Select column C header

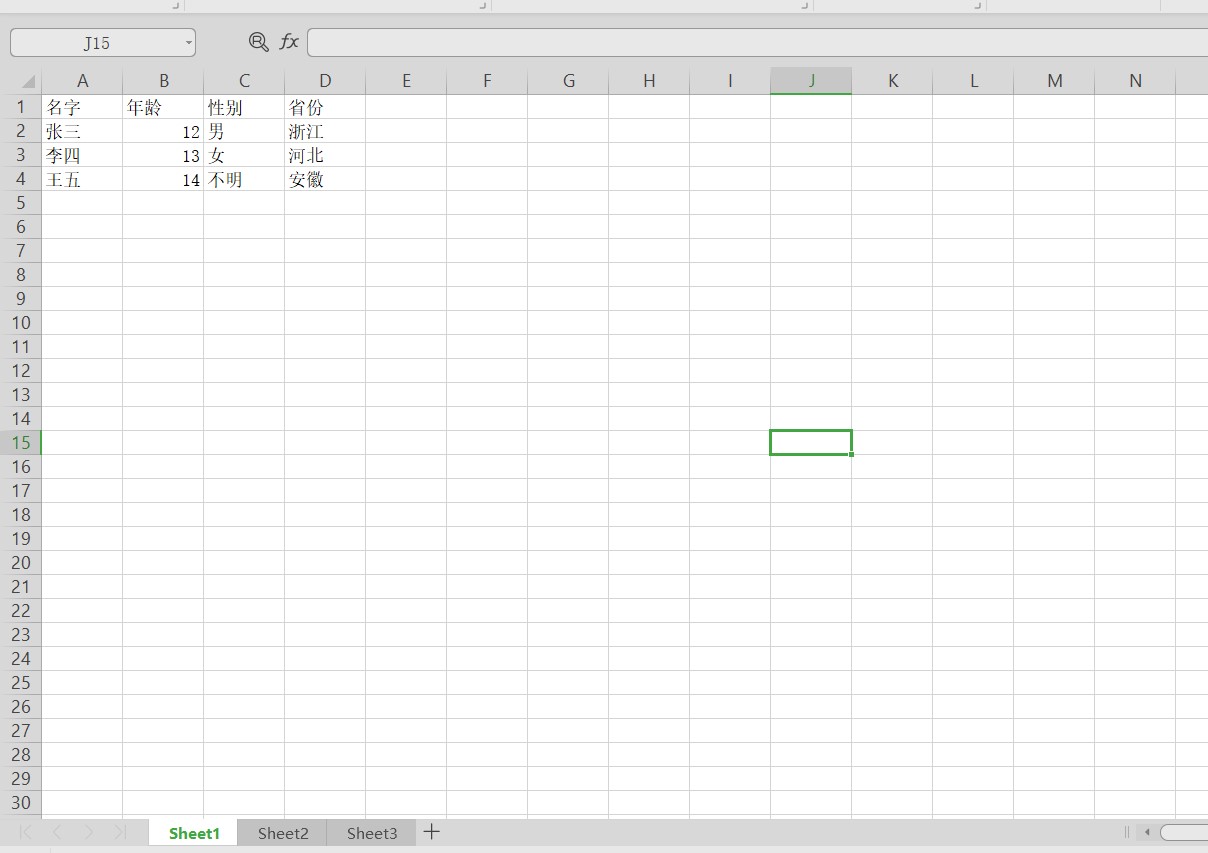click(244, 81)
